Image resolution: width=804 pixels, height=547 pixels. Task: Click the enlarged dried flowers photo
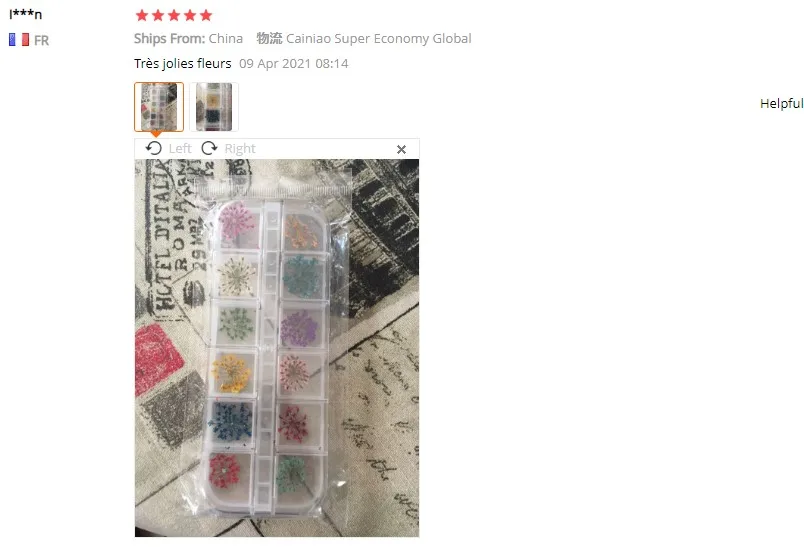(277, 348)
